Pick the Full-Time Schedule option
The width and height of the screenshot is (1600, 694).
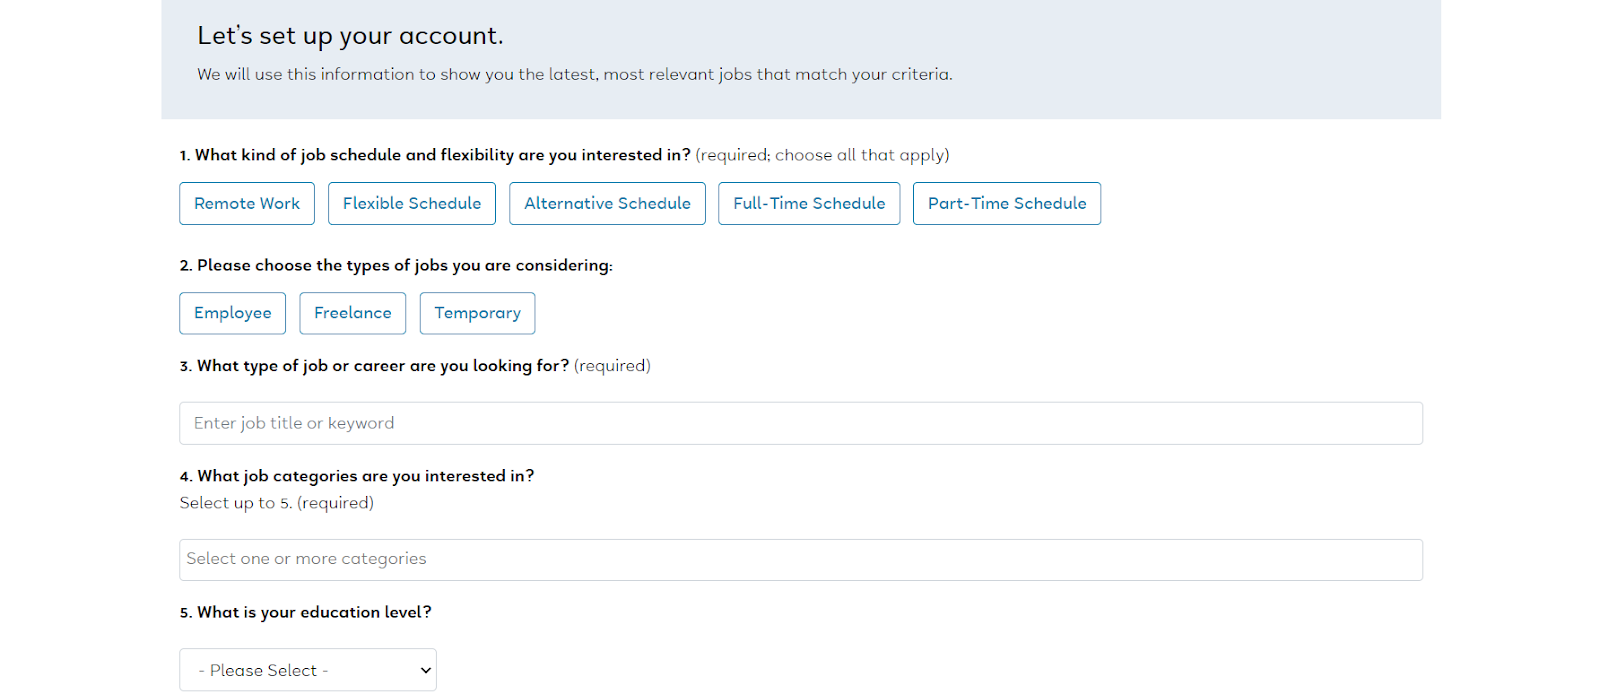809,204
